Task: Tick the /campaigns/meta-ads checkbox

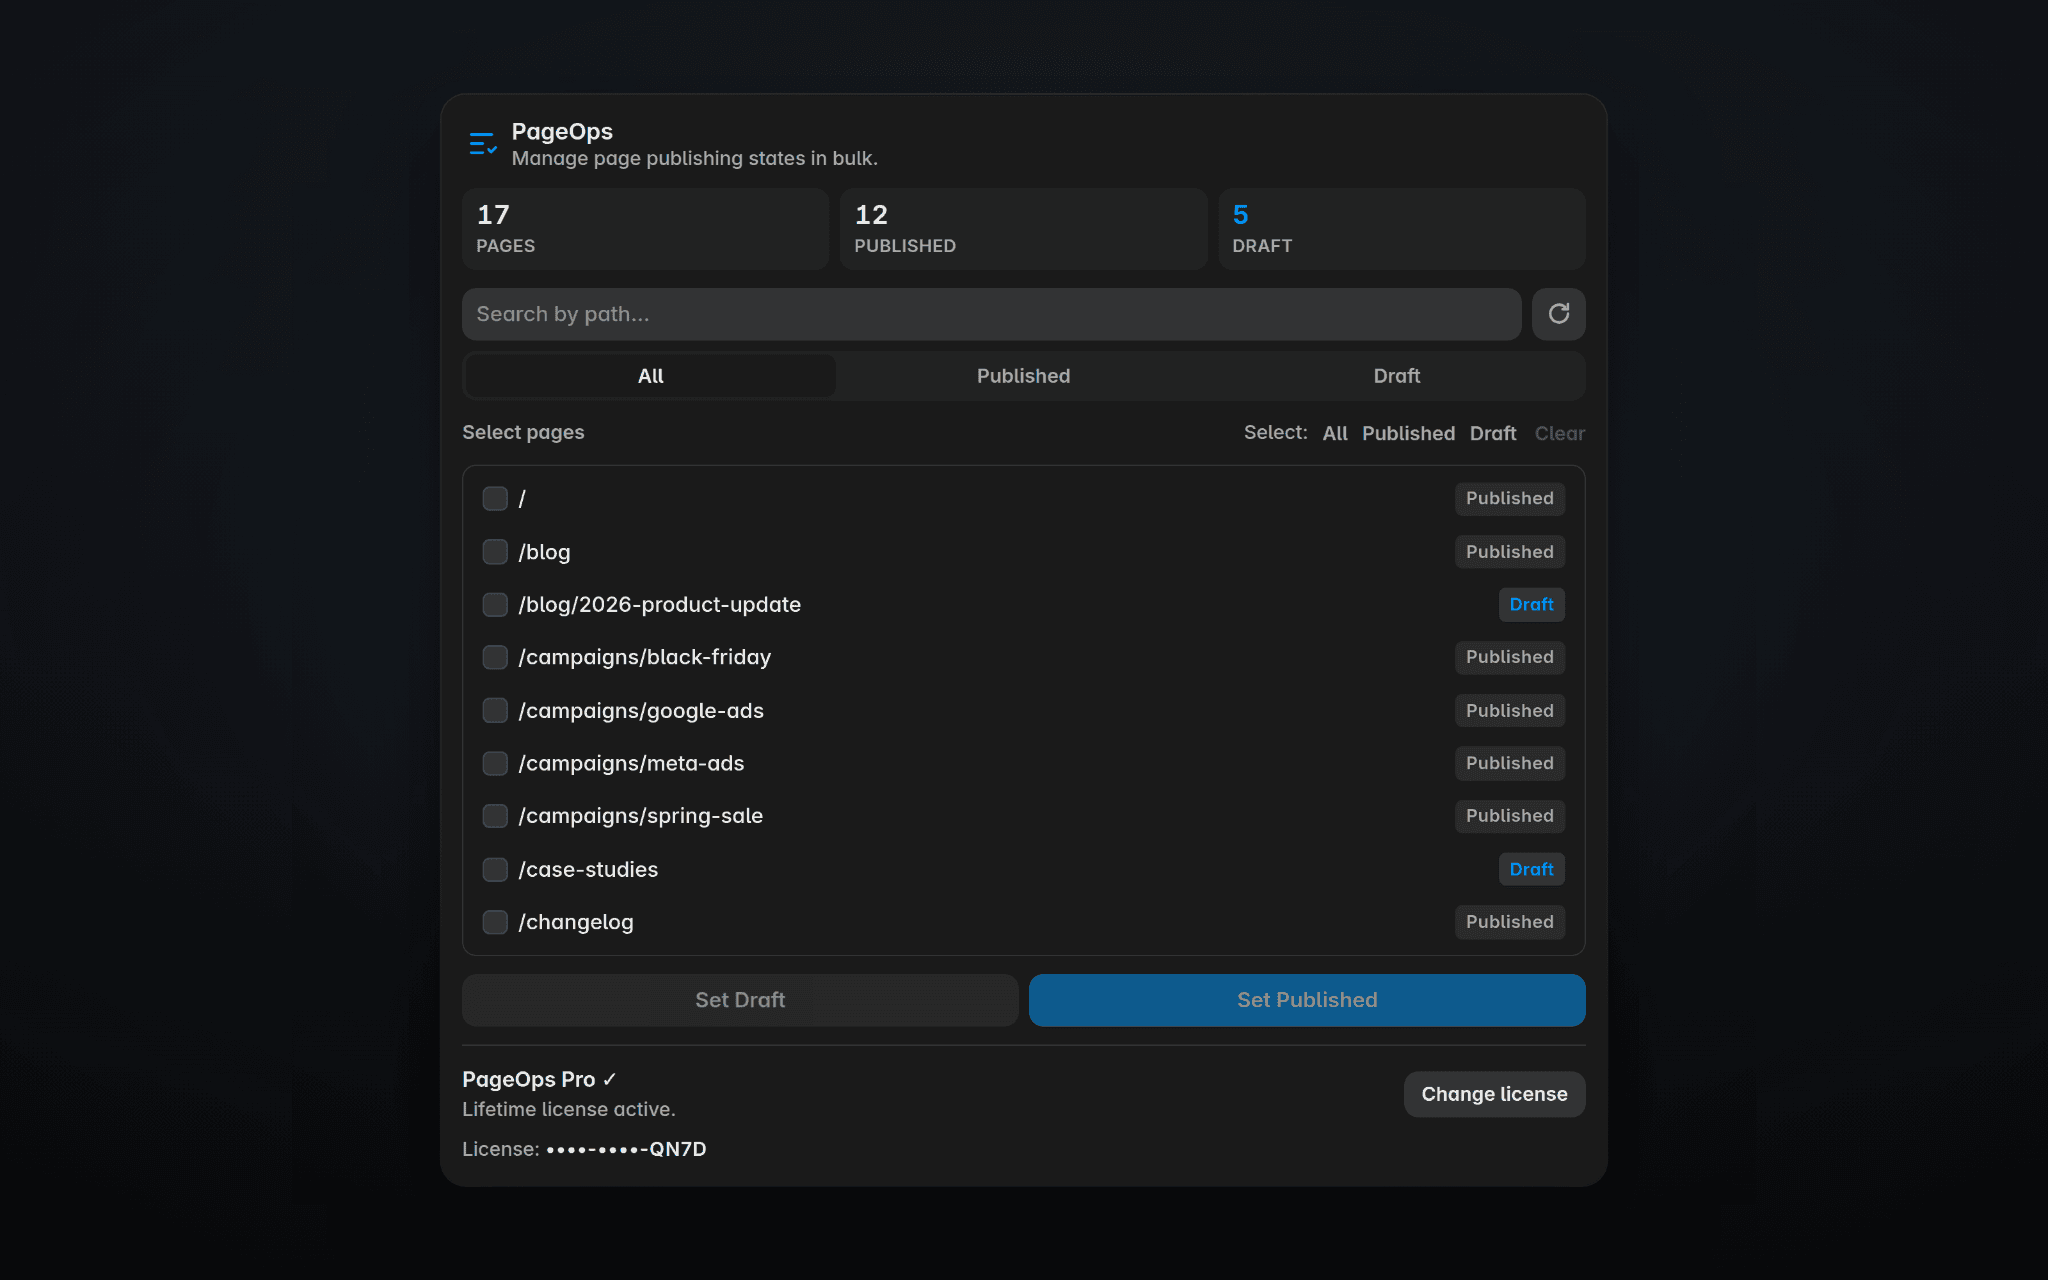Action: click(x=495, y=763)
